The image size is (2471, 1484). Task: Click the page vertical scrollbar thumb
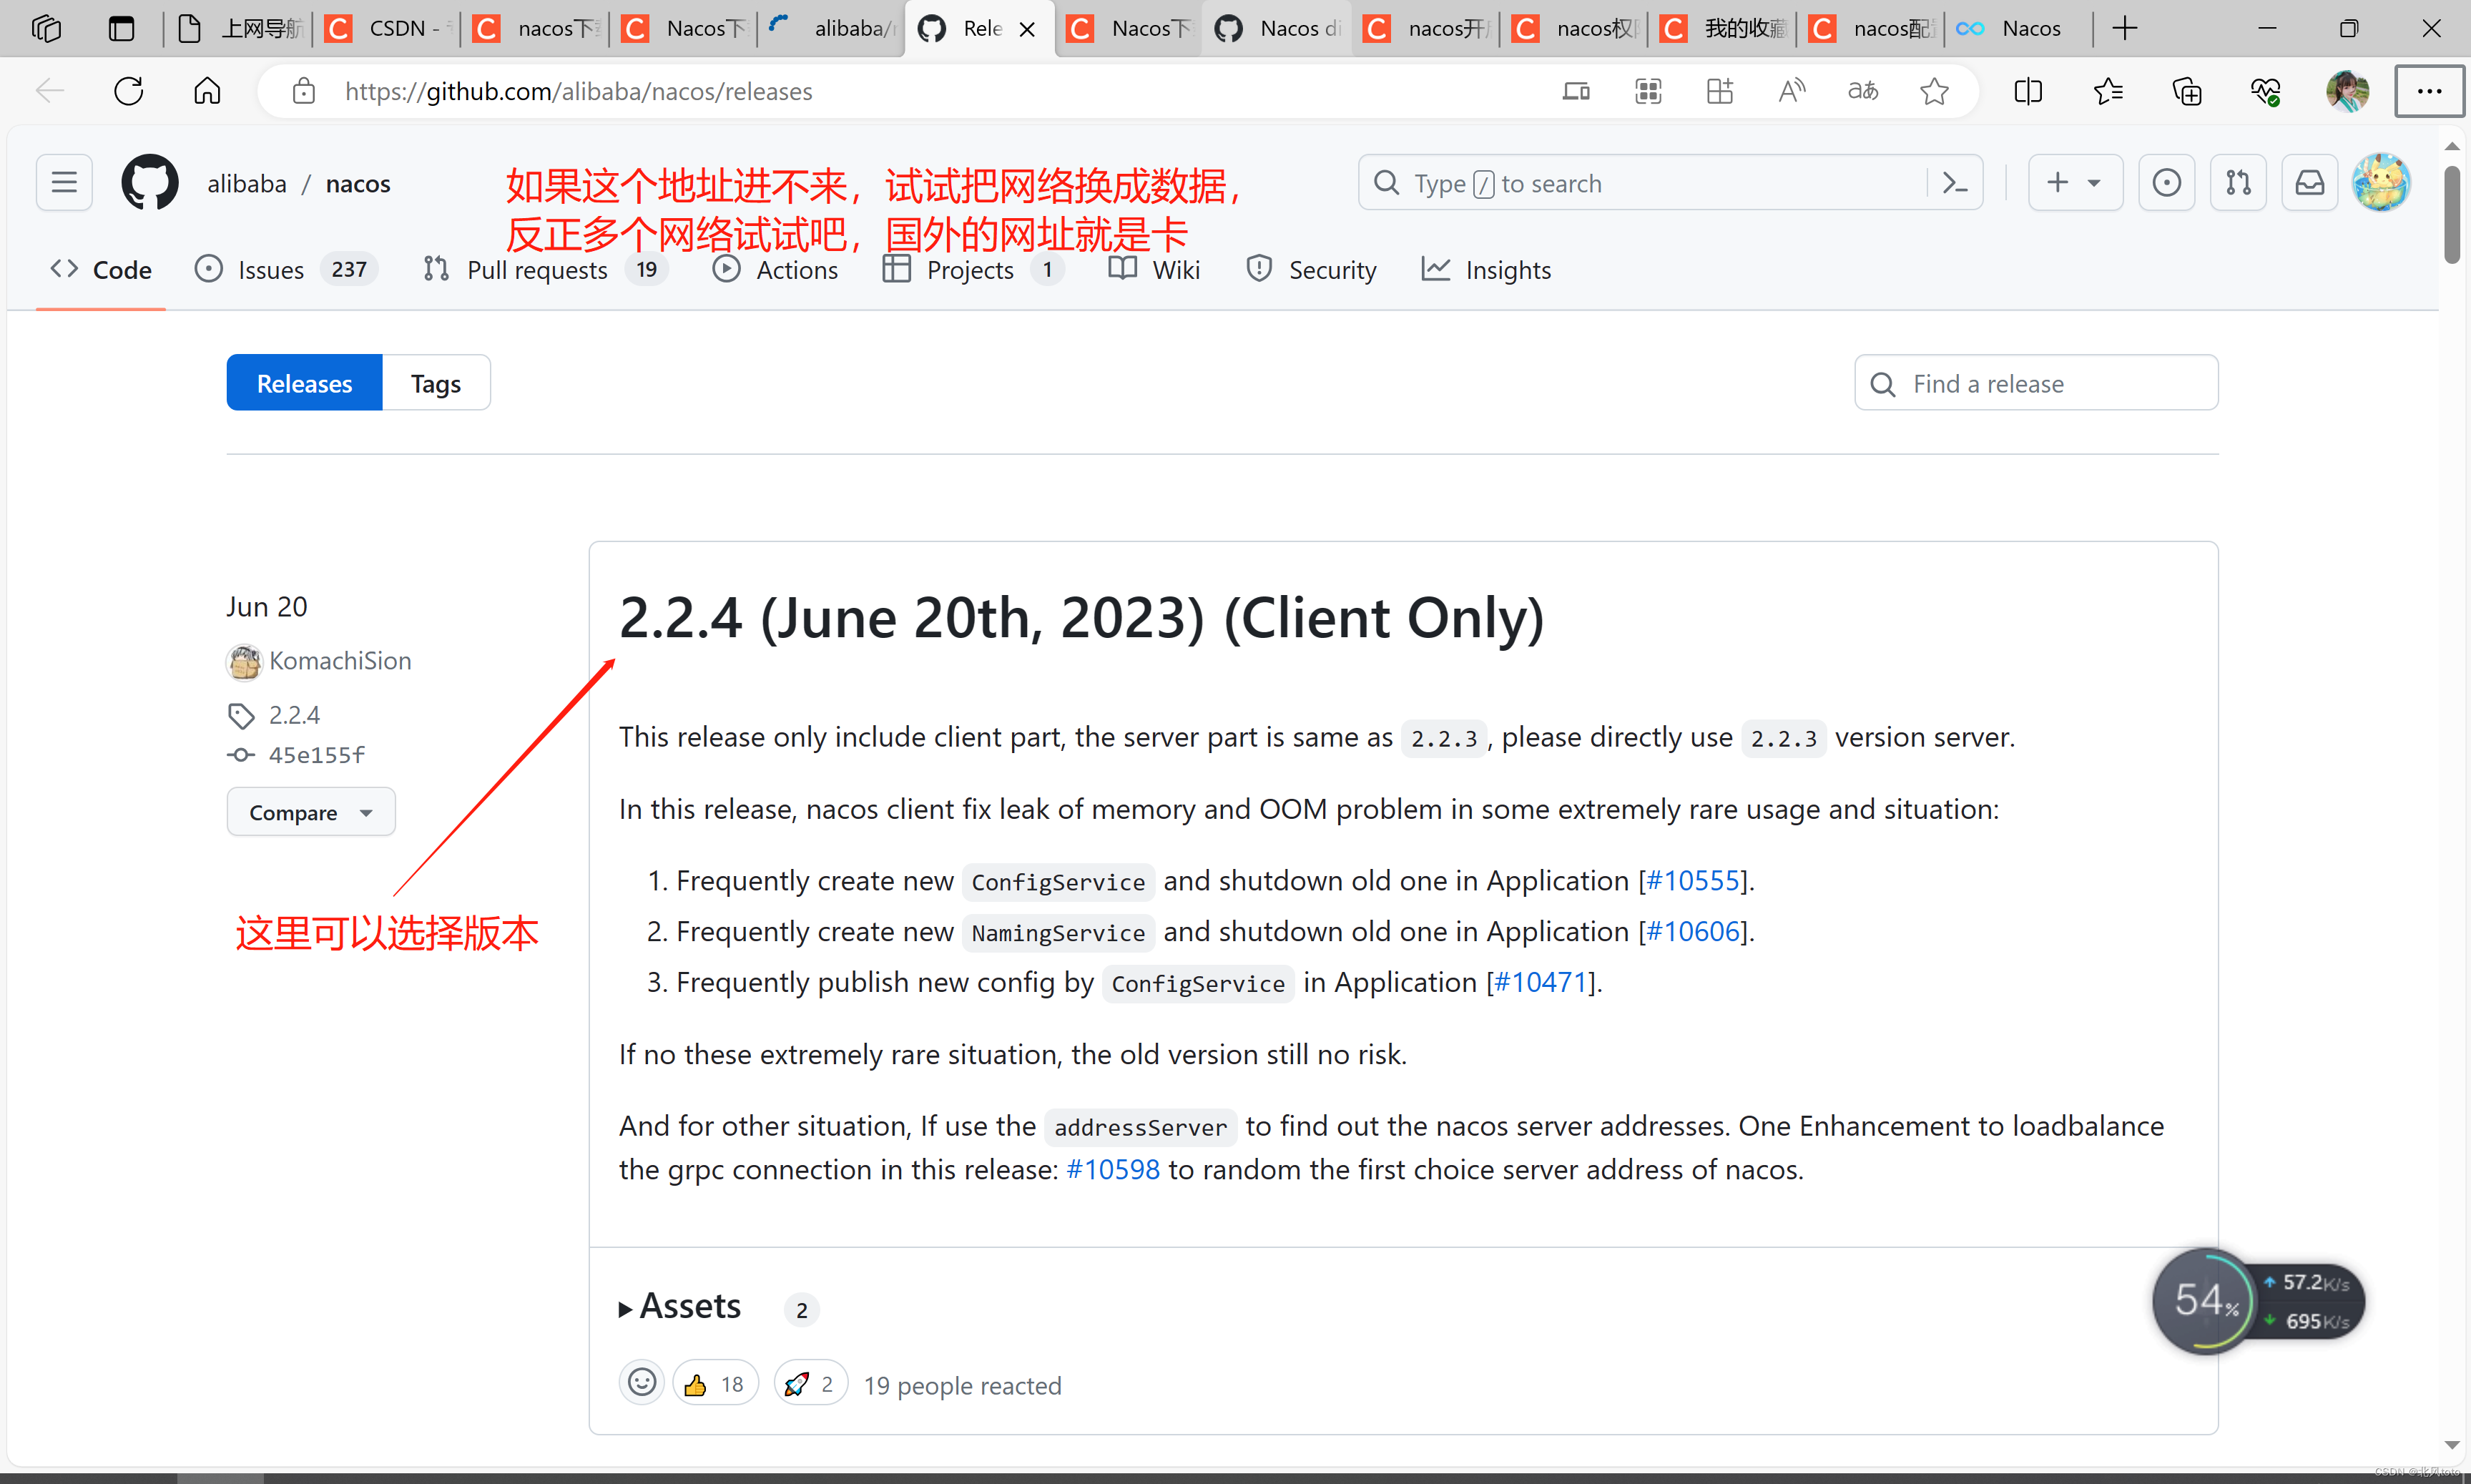coord(2451,215)
